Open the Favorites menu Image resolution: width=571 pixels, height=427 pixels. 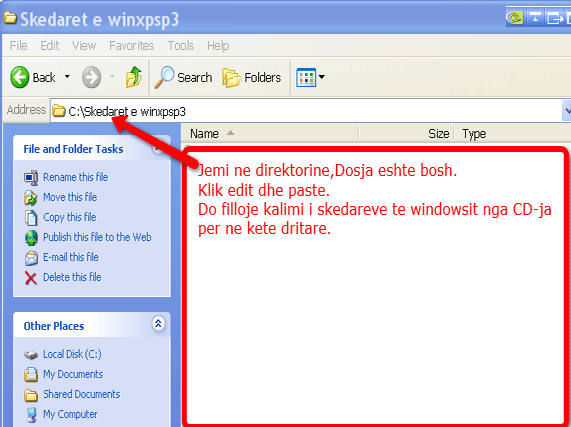[131, 46]
